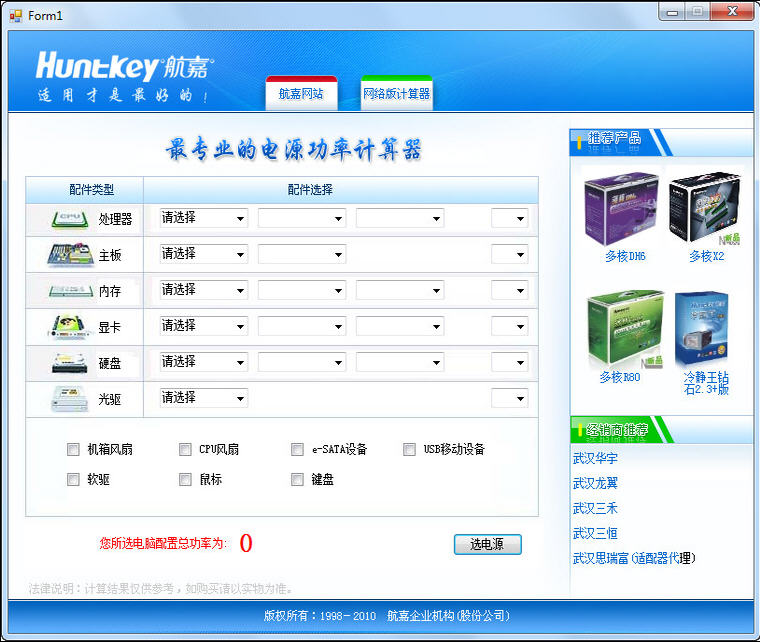
Task: Expand the 显卡 third dropdown
Action: [x=400, y=326]
